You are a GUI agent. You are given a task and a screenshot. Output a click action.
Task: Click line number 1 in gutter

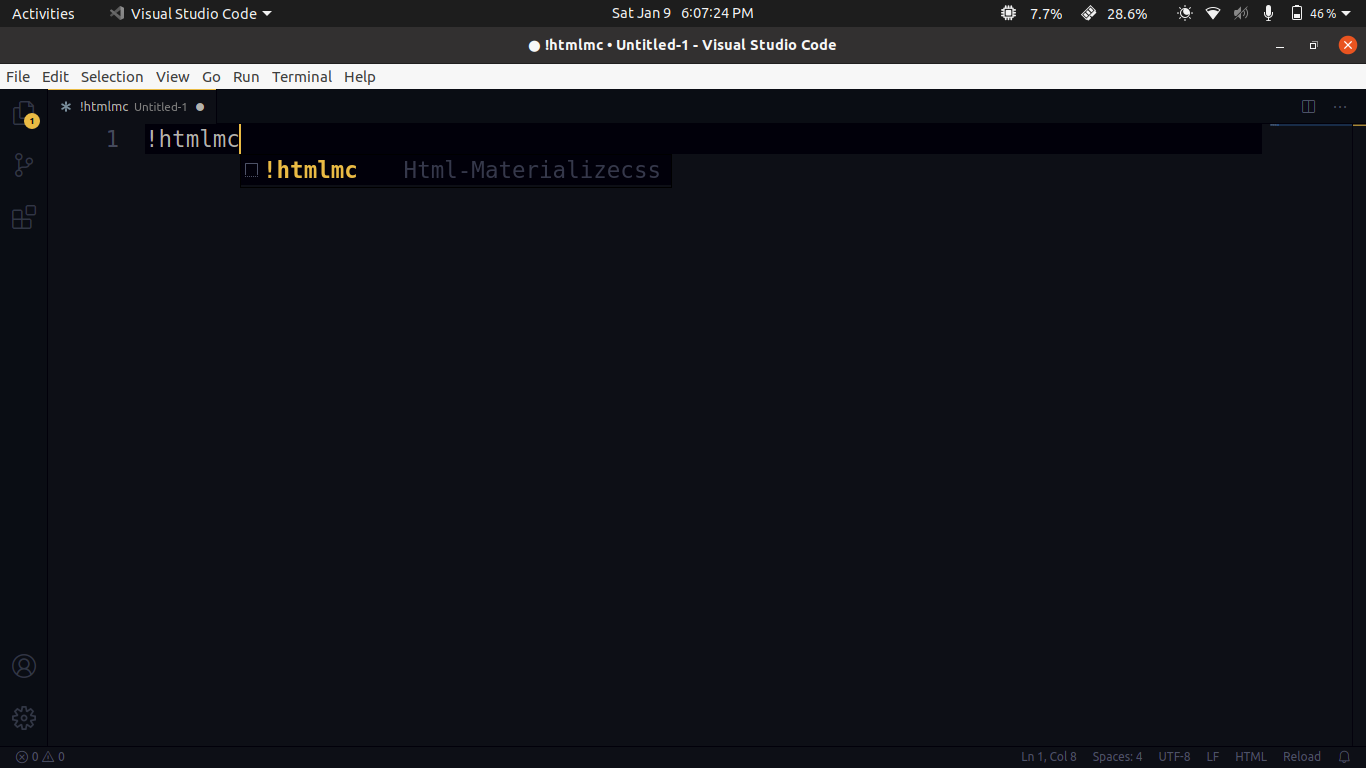click(113, 139)
